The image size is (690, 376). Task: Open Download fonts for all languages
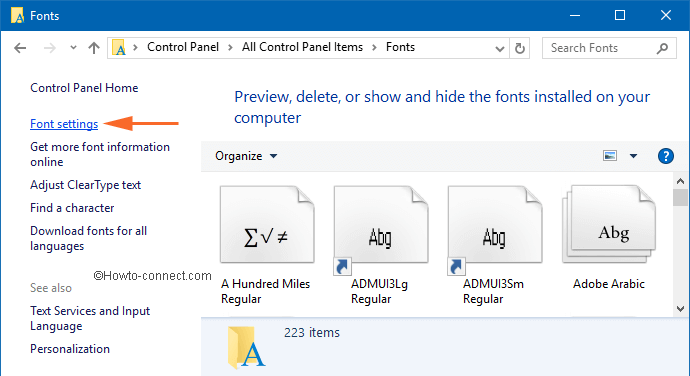(88, 238)
